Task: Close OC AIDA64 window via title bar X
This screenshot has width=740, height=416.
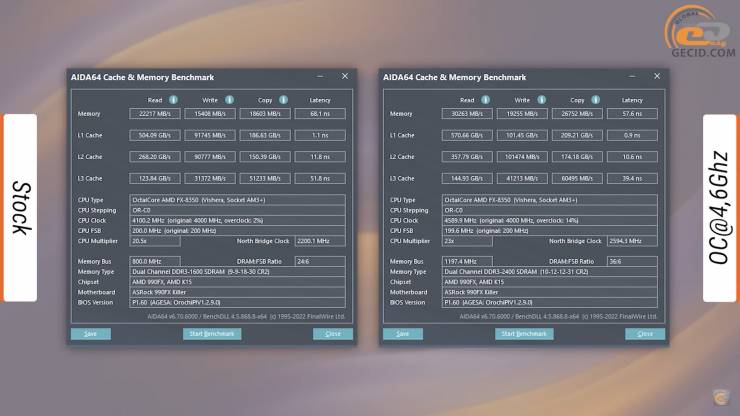Action: pos(657,76)
